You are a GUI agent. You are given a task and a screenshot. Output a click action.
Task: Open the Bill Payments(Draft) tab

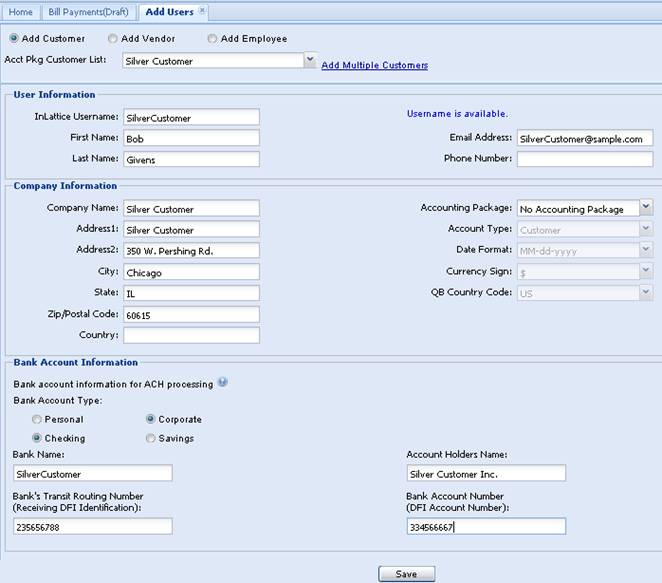point(88,11)
